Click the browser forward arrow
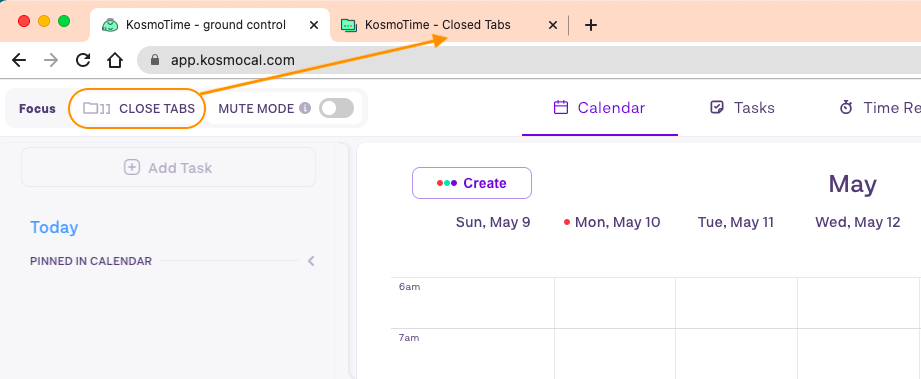921x379 pixels. (x=51, y=60)
